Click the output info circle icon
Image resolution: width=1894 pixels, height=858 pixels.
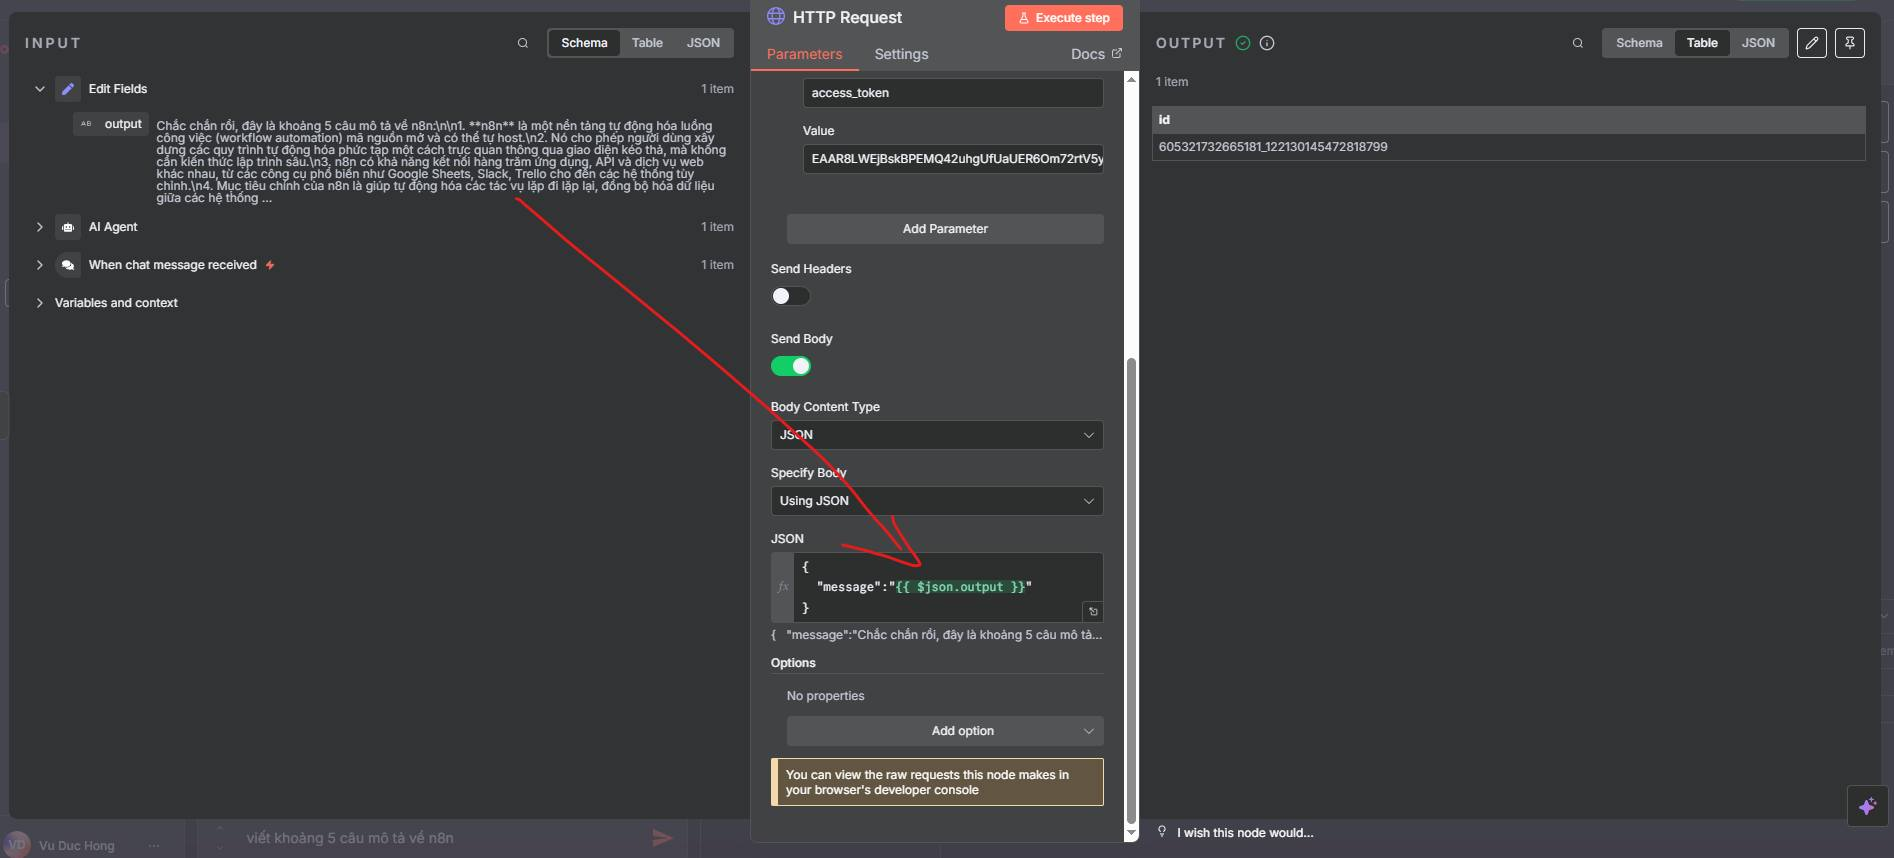point(1267,43)
